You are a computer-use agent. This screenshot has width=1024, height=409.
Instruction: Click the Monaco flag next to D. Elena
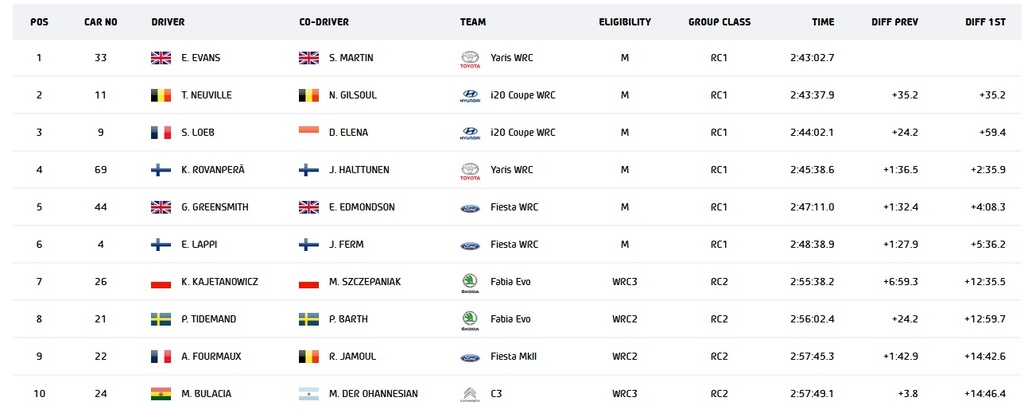[309, 130]
